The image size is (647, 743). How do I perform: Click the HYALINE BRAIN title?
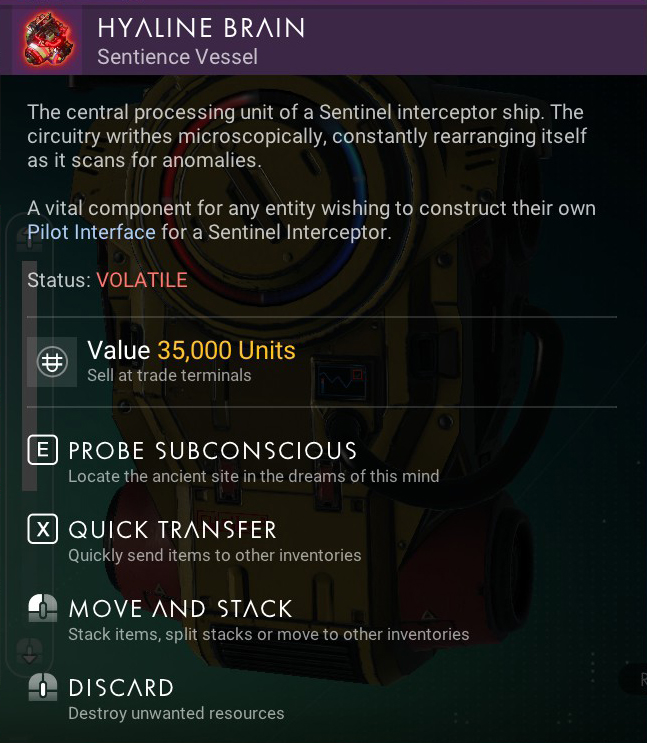coord(201,27)
